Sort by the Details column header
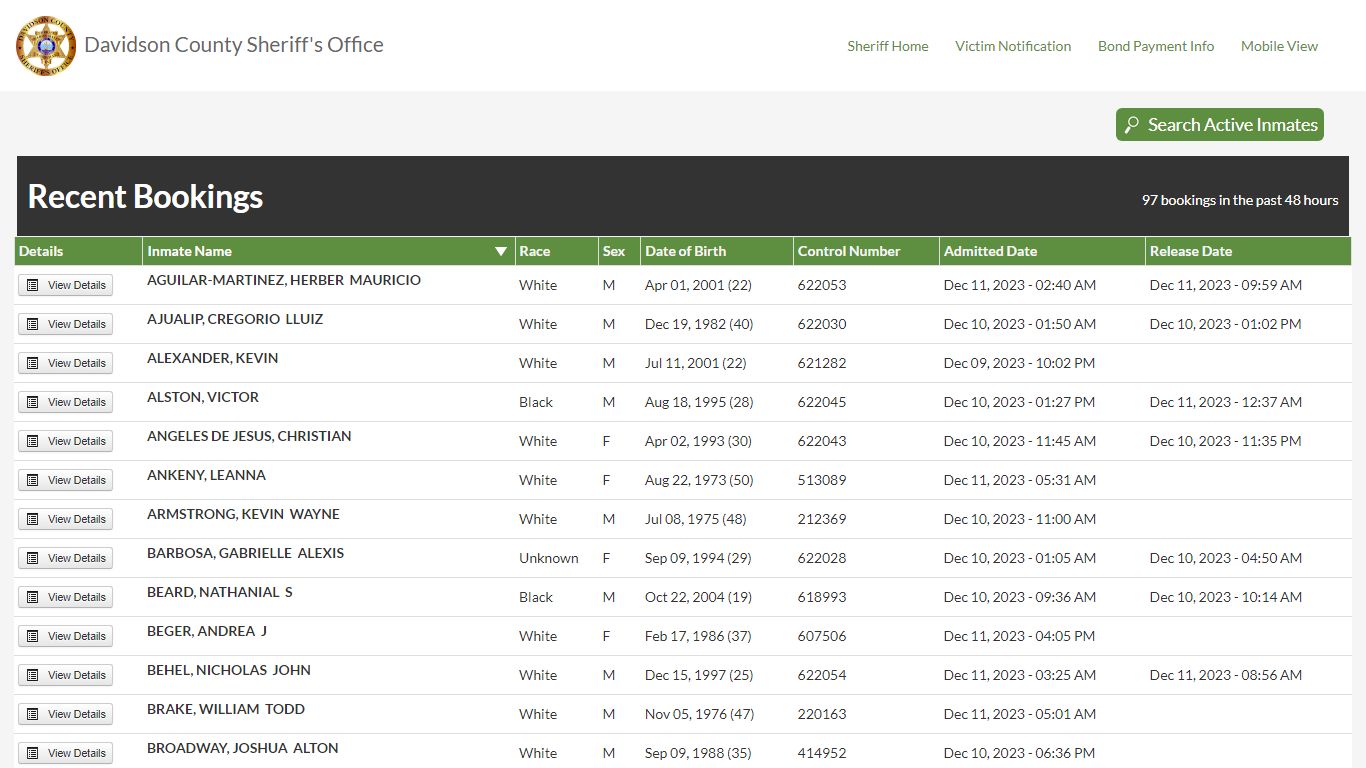The image size is (1366, 768). pos(79,251)
